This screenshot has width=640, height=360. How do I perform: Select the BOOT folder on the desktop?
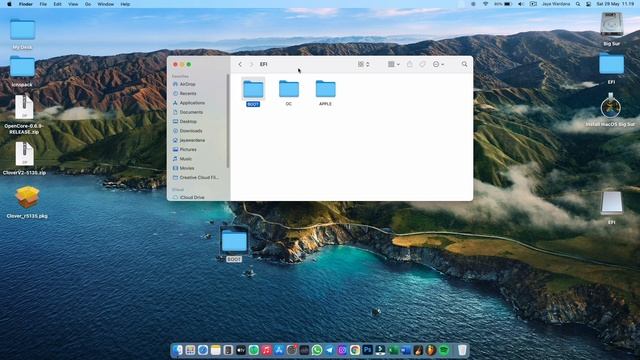pos(234,244)
